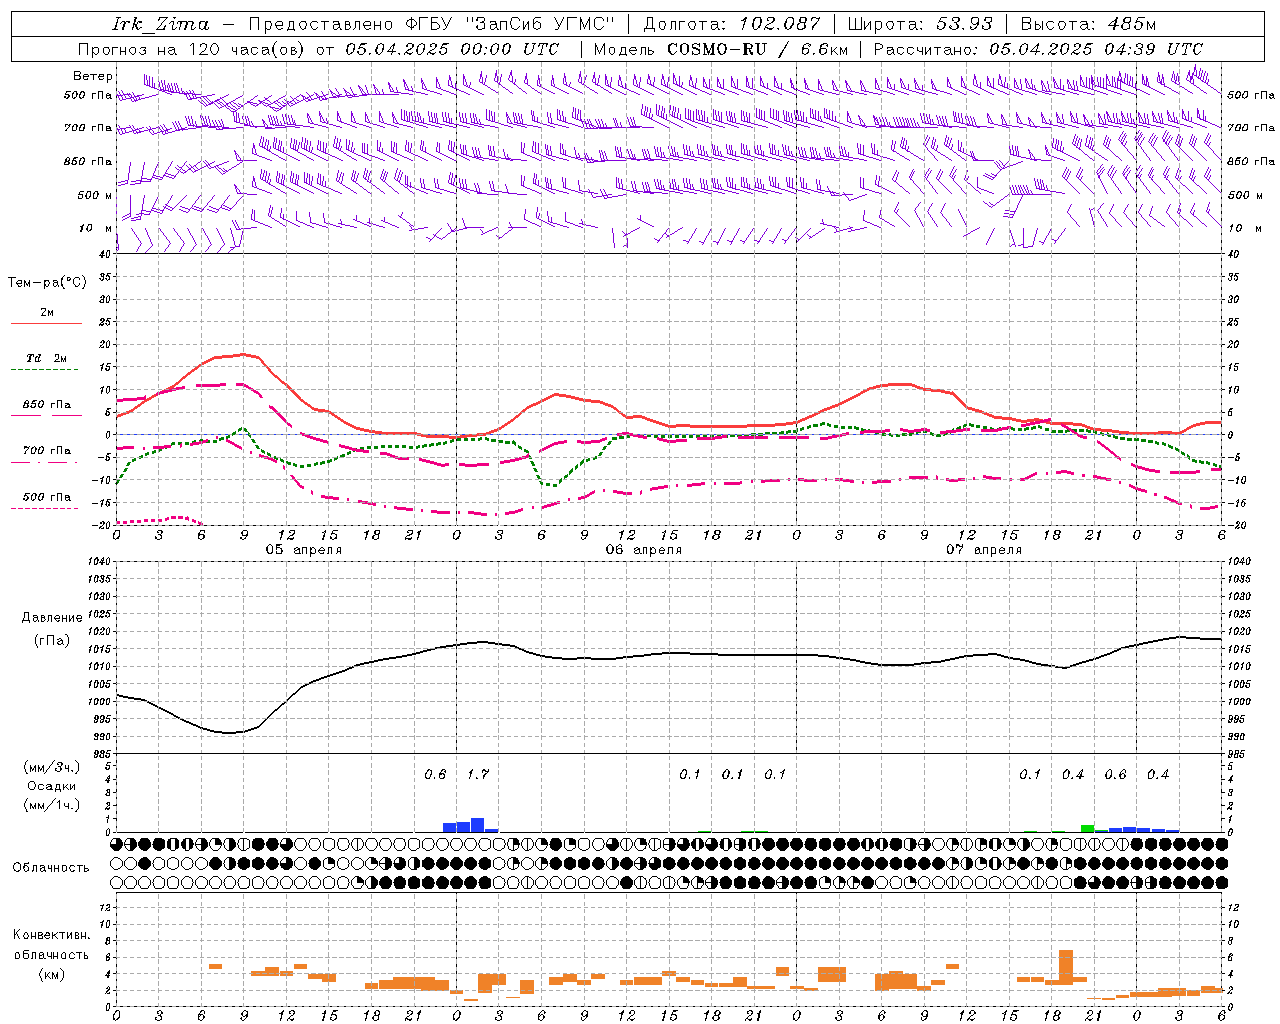The height and width of the screenshot is (1024, 1280).
Task: Click the '(мм/1ч.)' precipitation unit label
Action: coord(52,805)
